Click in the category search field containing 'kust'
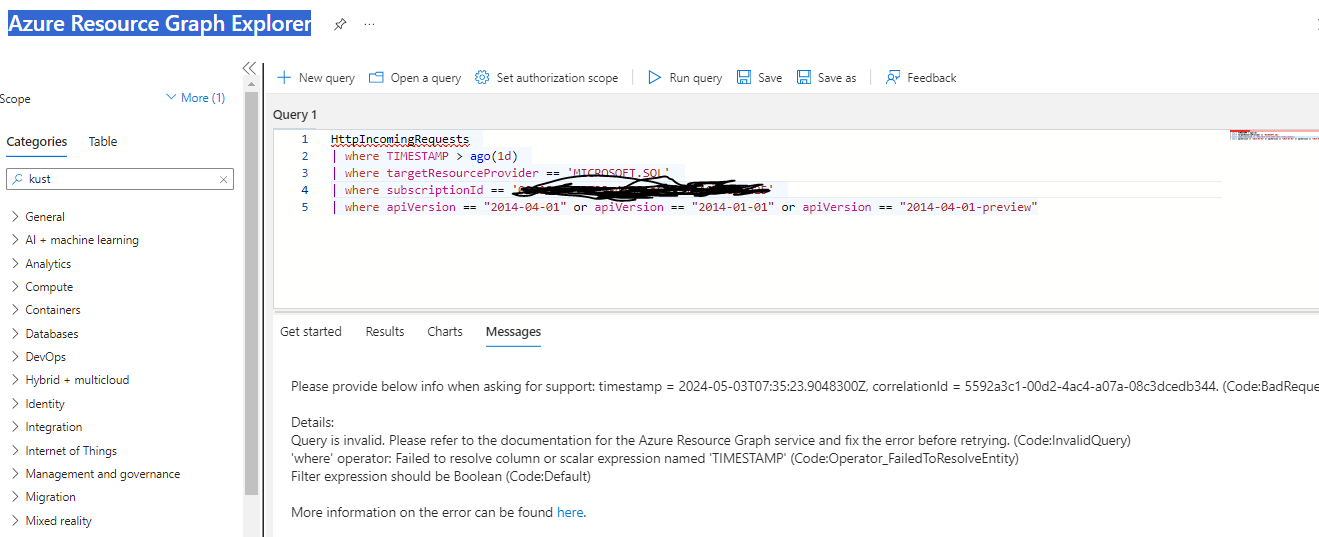1319x537 pixels. 120,179
